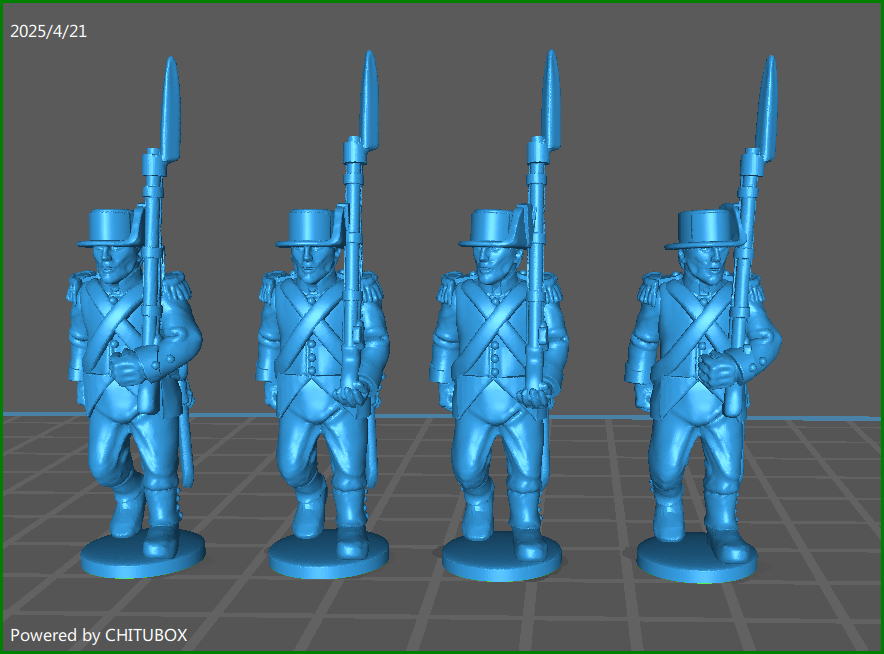Click the third soldier's bearded face
The width and height of the screenshot is (884, 654).
(x=492, y=265)
